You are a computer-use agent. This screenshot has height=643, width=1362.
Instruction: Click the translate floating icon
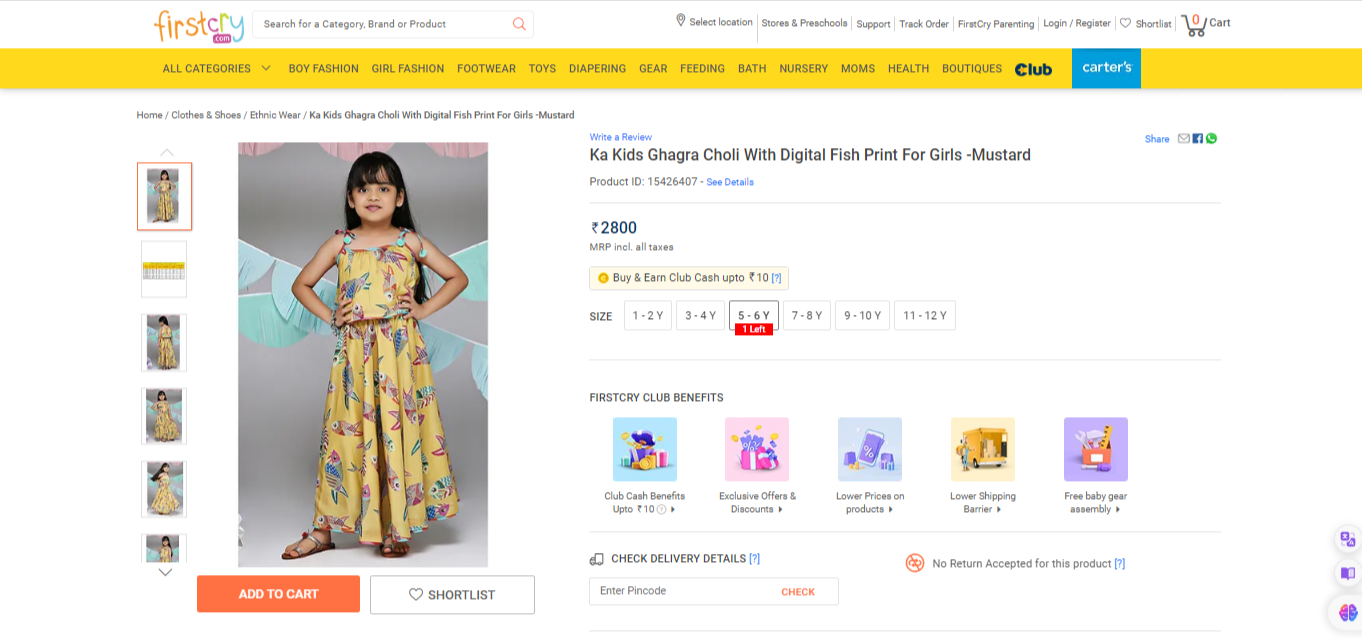pos(1347,539)
